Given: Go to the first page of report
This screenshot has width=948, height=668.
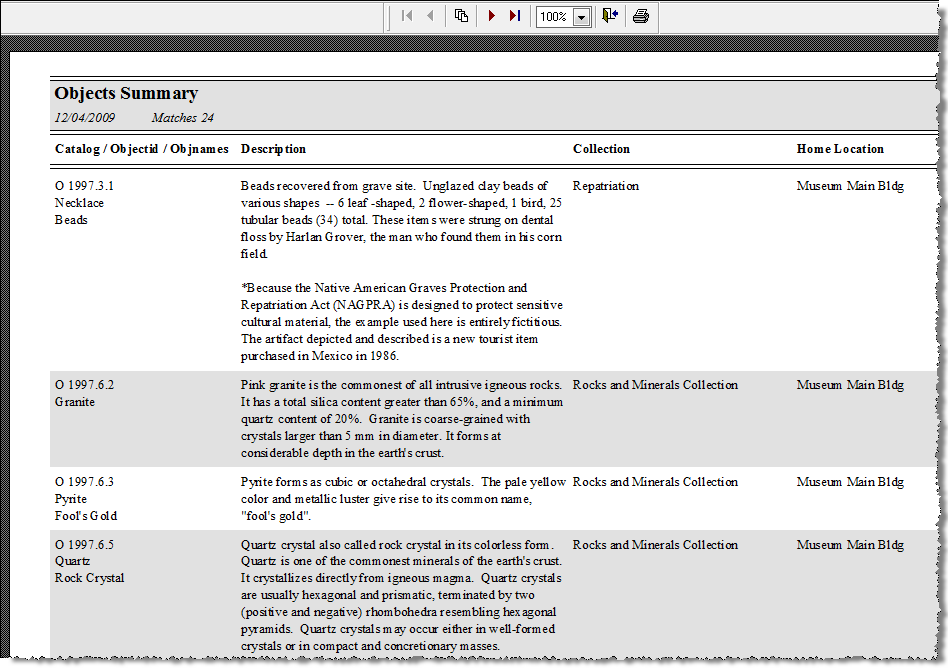Looking at the screenshot, I should (406, 16).
